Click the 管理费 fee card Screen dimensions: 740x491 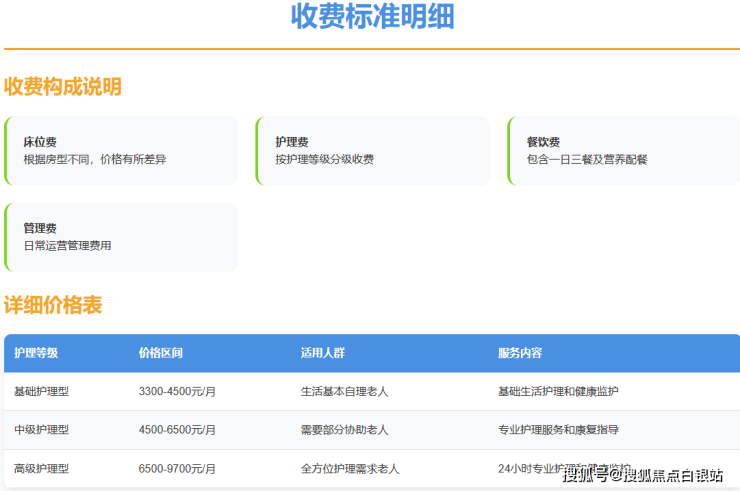point(121,237)
